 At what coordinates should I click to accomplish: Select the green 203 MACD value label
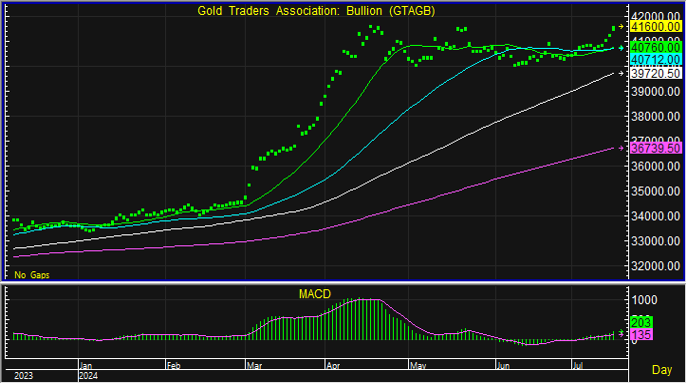(x=641, y=323)
